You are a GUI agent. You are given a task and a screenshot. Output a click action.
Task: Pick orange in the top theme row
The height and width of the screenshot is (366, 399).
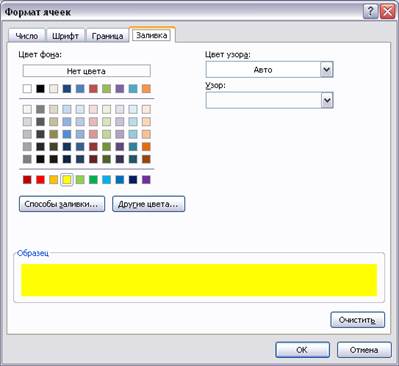pyautogui.click(x=146, y=89)
